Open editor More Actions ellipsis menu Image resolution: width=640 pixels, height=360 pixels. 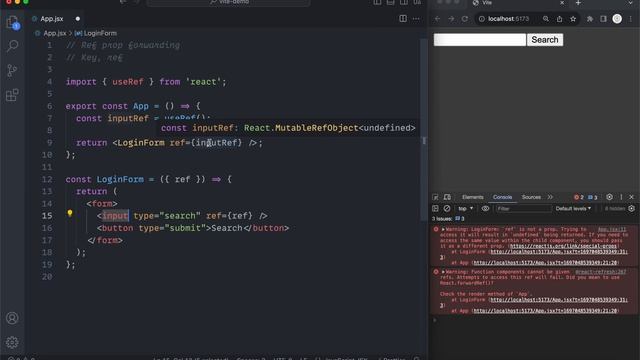[416, 19]
